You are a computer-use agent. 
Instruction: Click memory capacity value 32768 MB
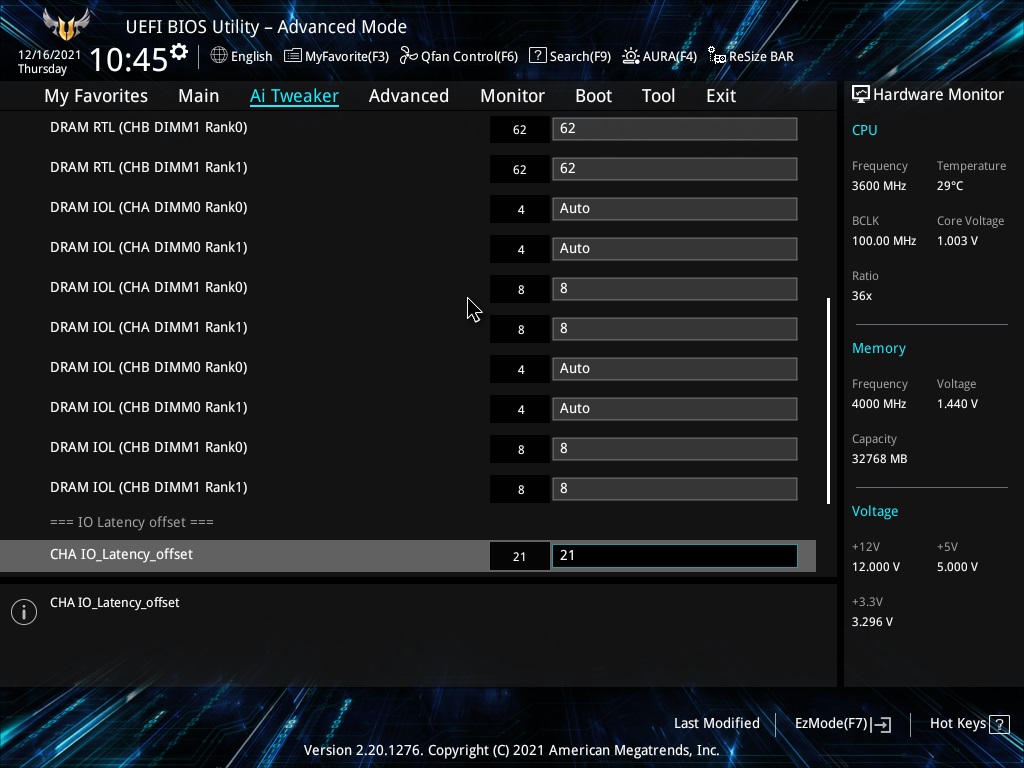click(x=880, y=459)
